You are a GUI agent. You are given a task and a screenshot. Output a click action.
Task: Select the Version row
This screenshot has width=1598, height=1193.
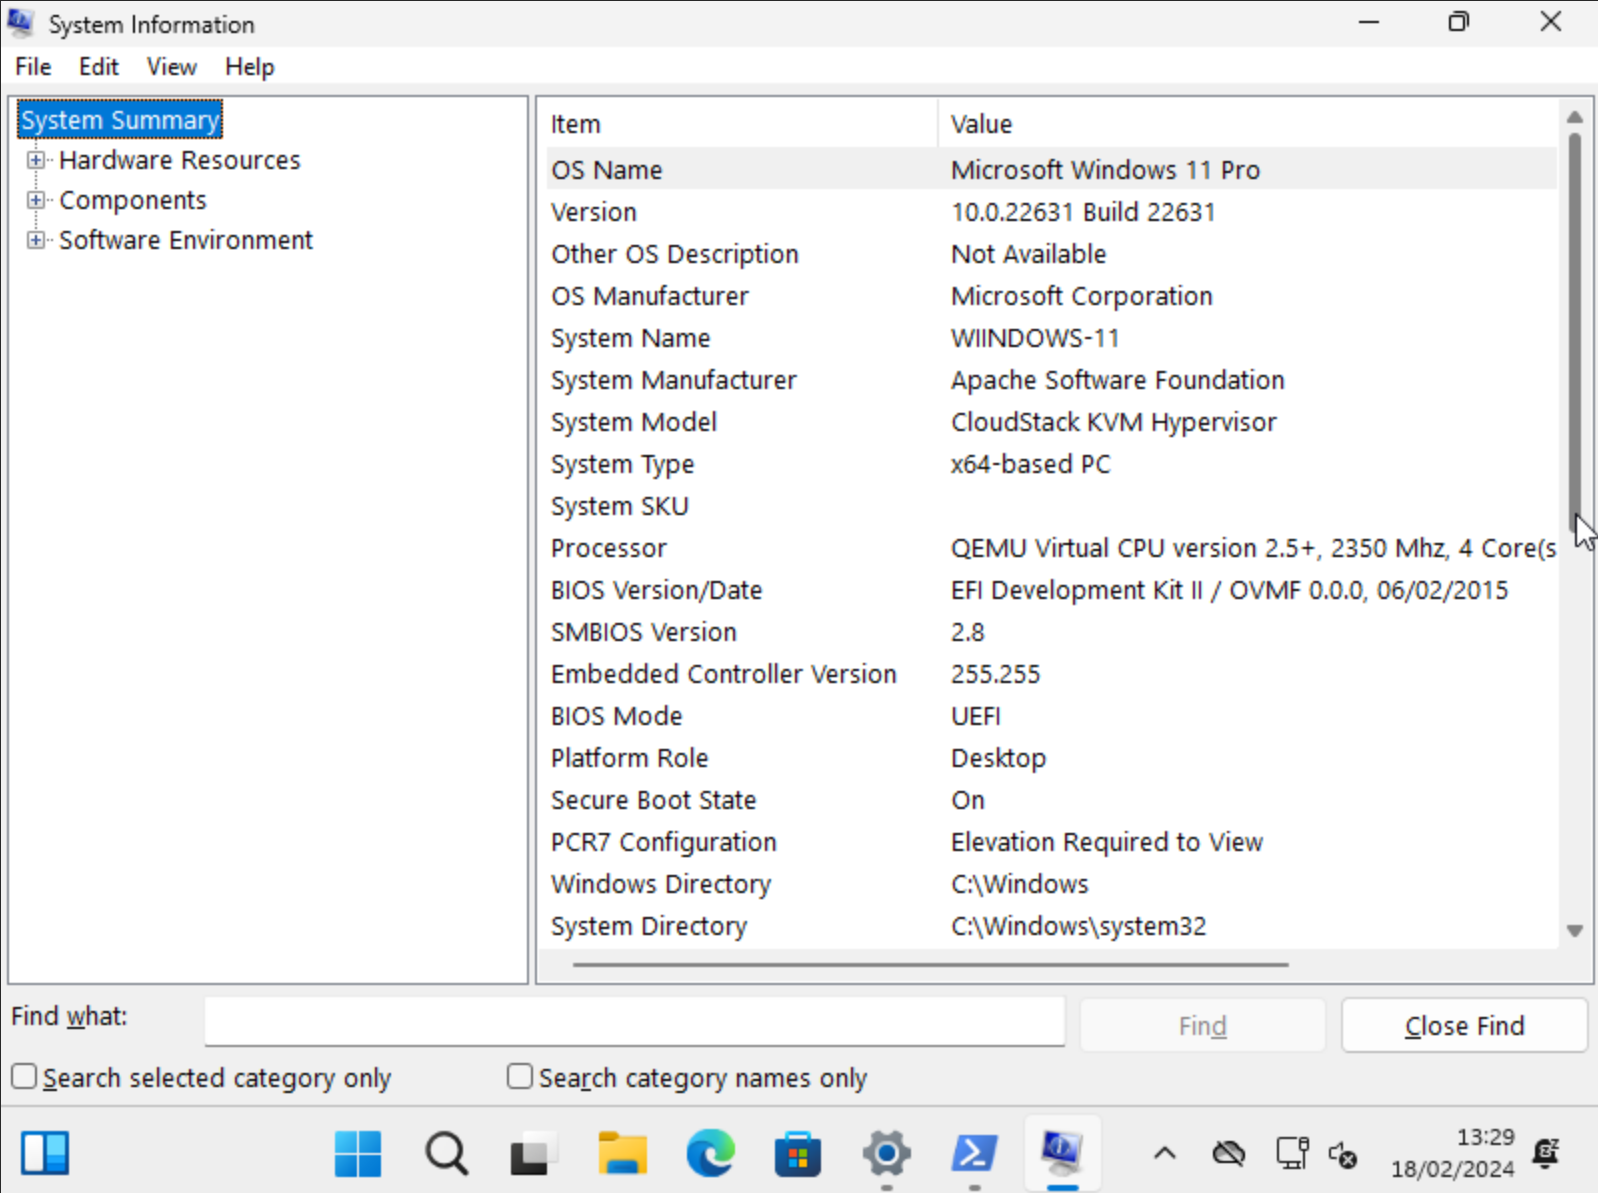[x=1052, y=212]
